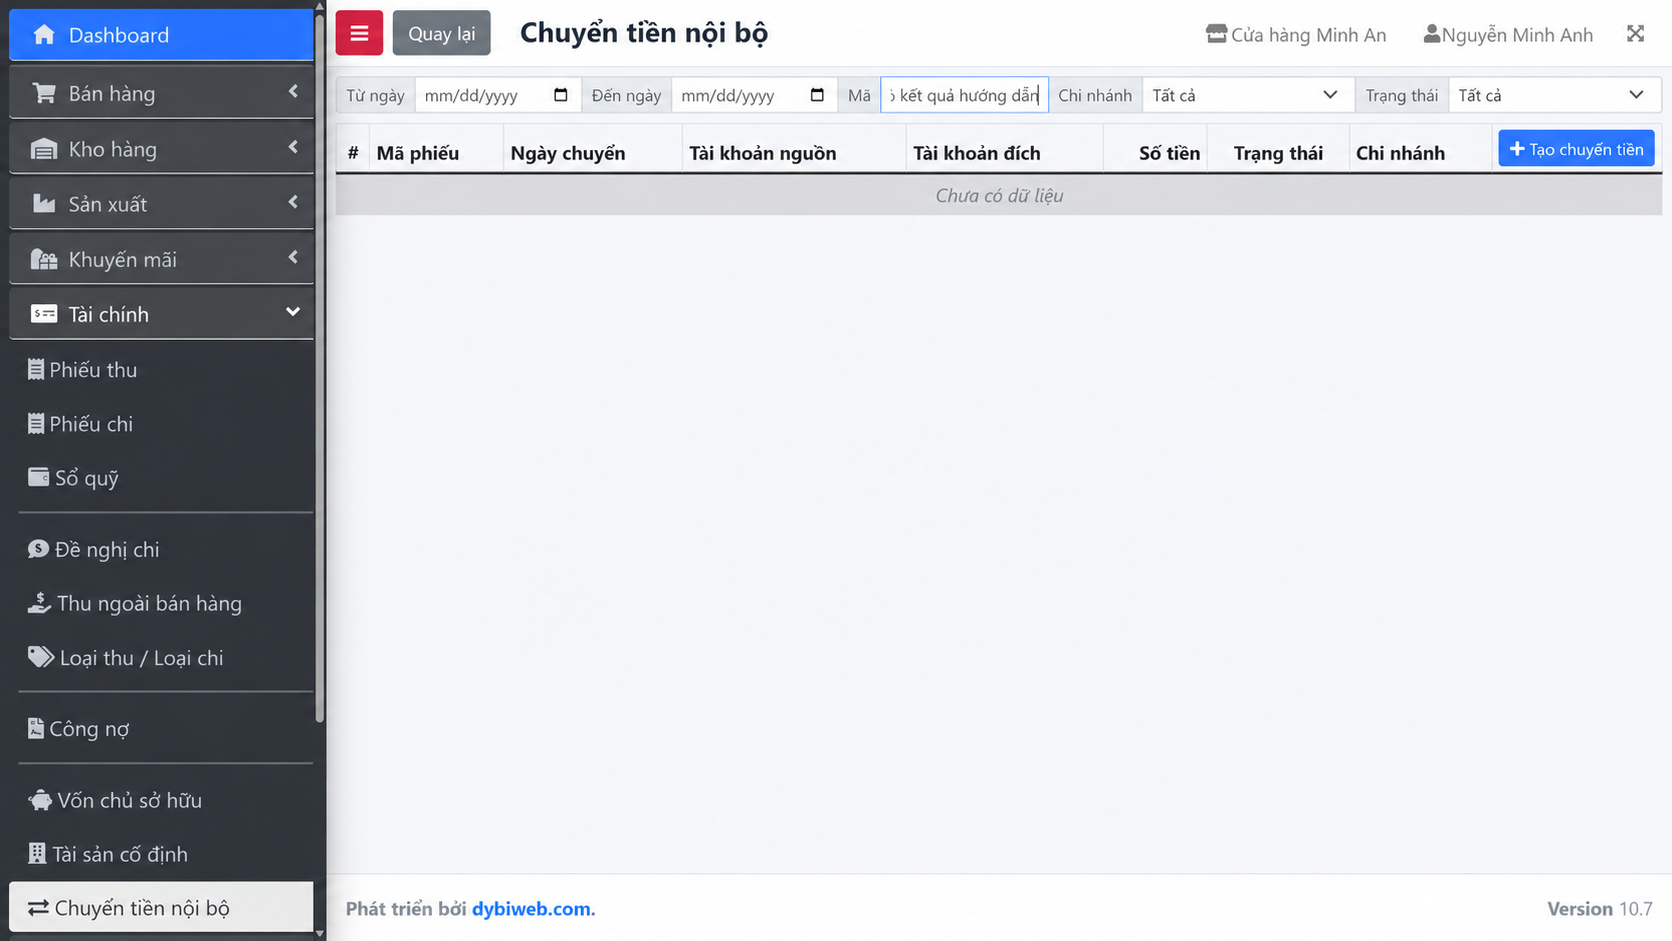Open calendar picker for Đến ngày
This screenshot has width=1672, height=941.
(817, 95)
